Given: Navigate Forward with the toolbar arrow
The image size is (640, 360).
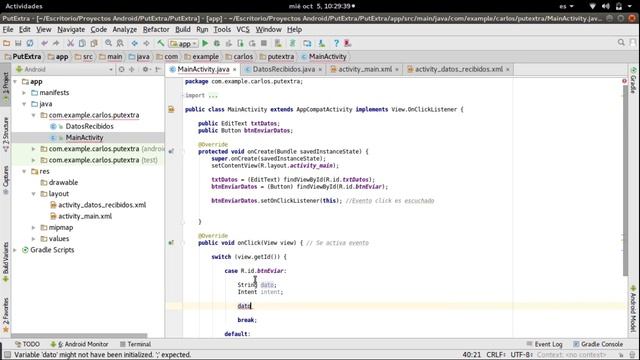Looking at the screenshot, I should click(x=146, y=43).
